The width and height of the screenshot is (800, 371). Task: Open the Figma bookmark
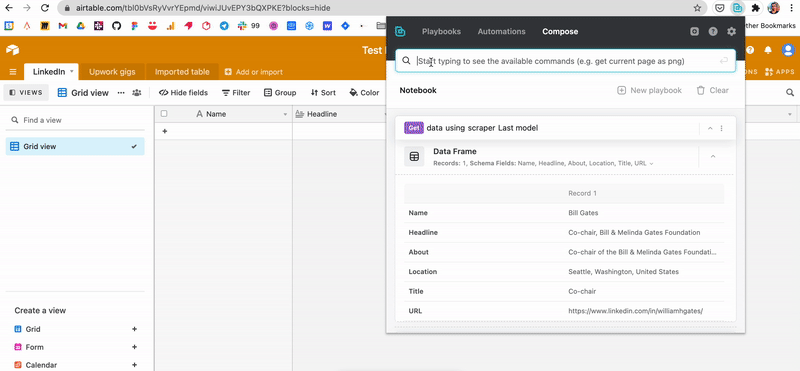click(135, 26)
